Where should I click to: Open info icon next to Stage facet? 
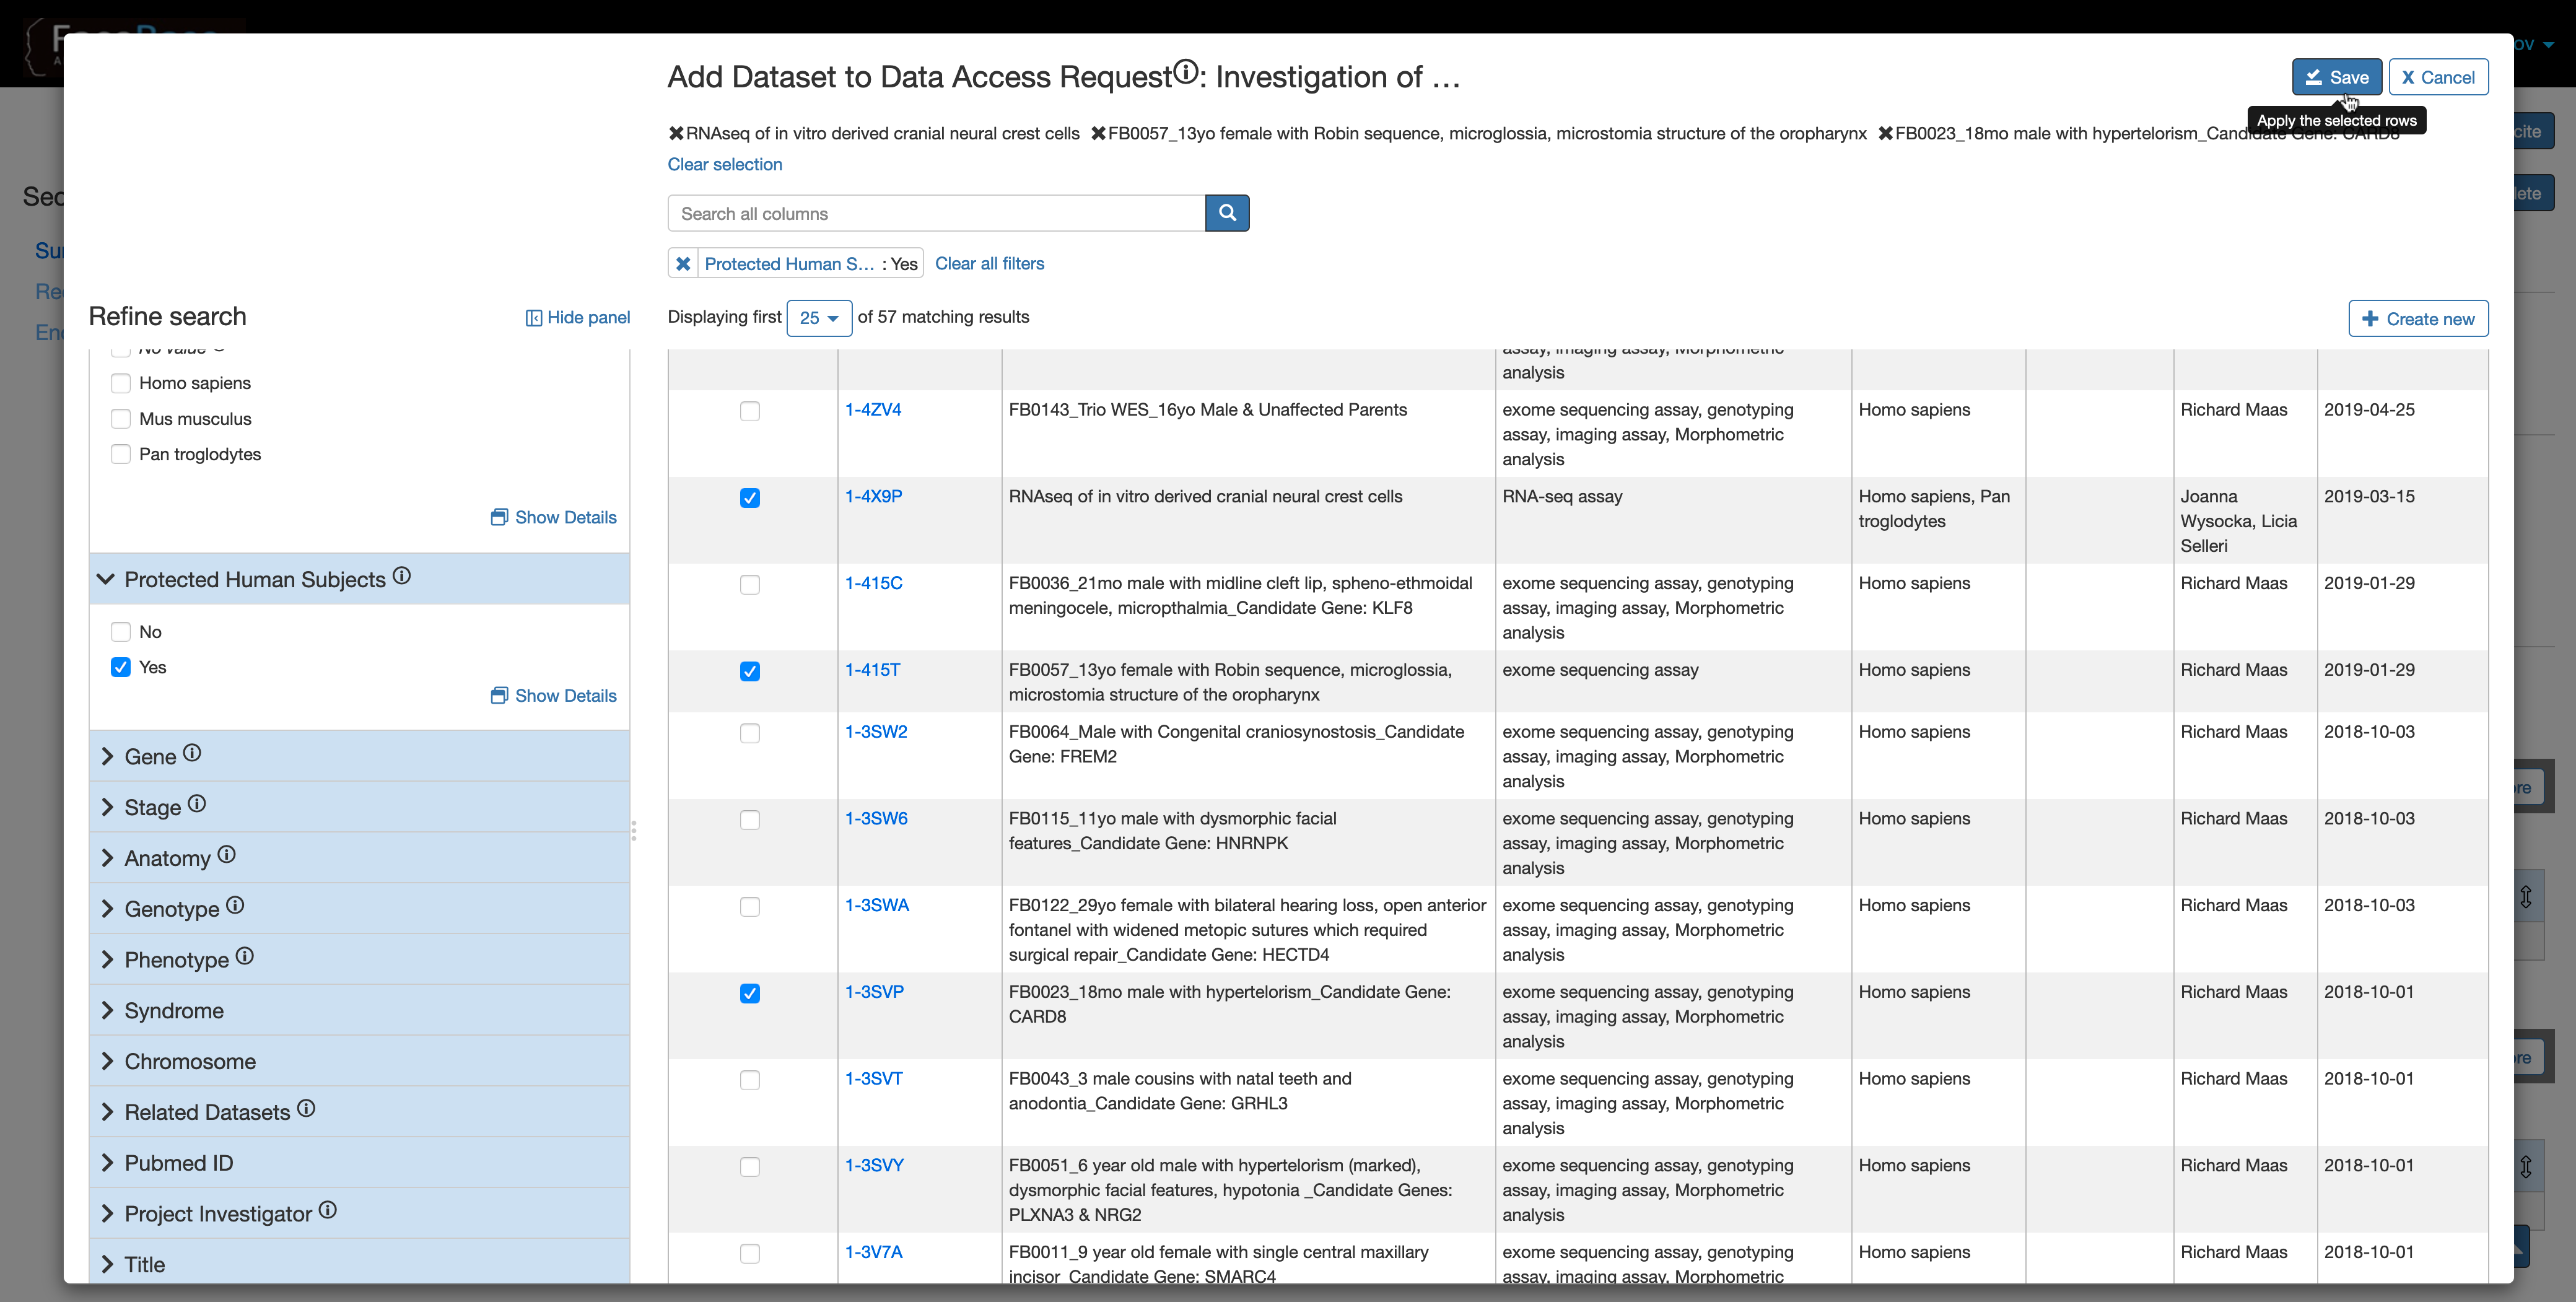pos(197,804)
